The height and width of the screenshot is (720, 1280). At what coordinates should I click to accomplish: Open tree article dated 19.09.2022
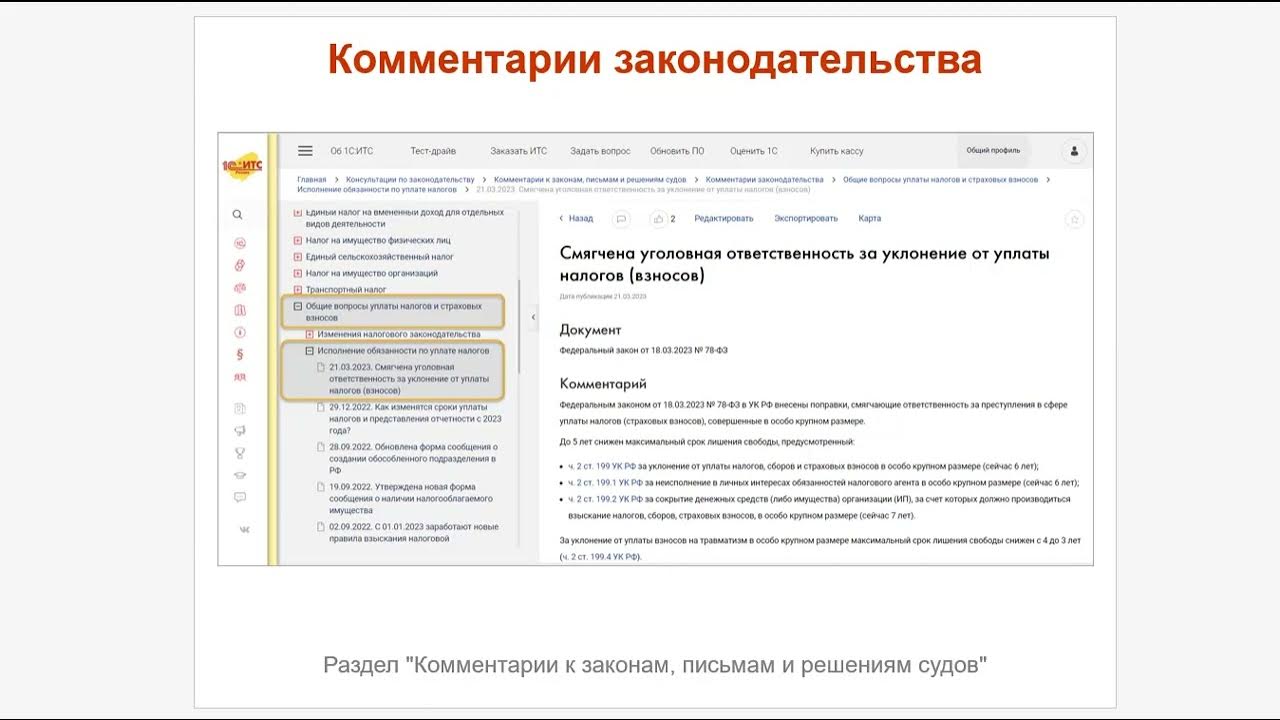coord(410,498)
